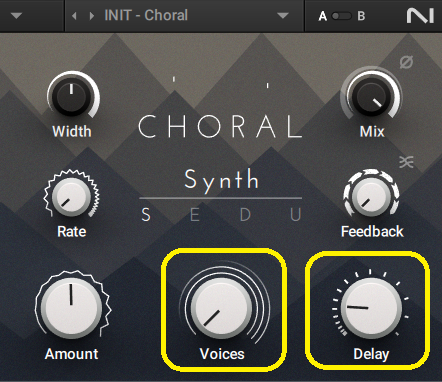The width and height of the screenshot is (442, 382).
Task: Select the E mode letter
Action: click(x=195, y=214)
